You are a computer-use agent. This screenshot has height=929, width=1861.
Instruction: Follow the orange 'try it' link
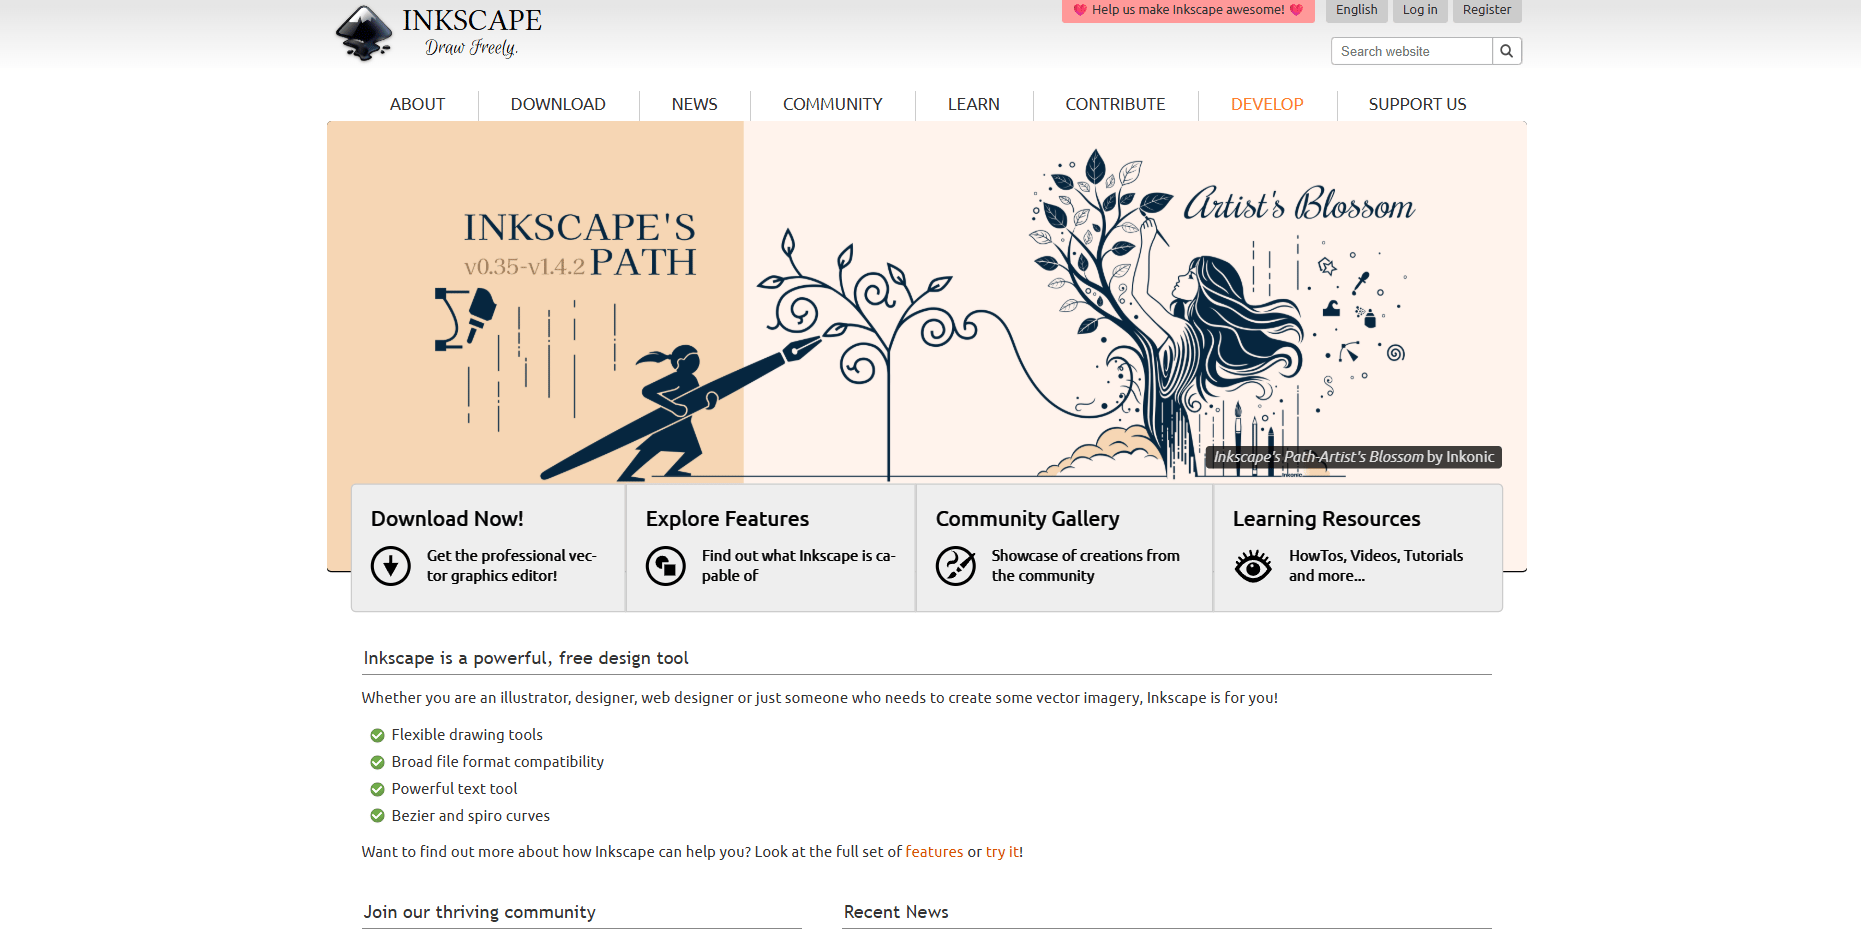click(x=1002, y=852)
